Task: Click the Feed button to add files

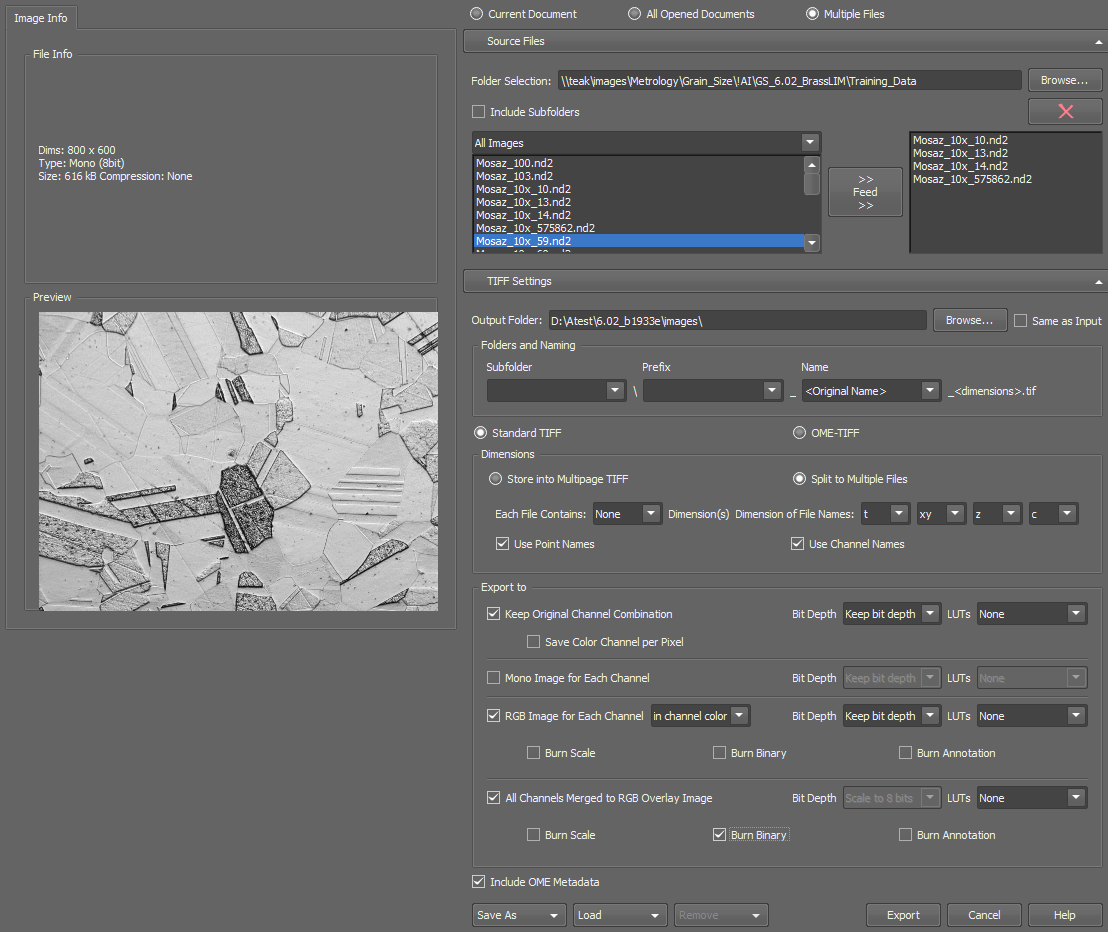Action: point(865,192)
